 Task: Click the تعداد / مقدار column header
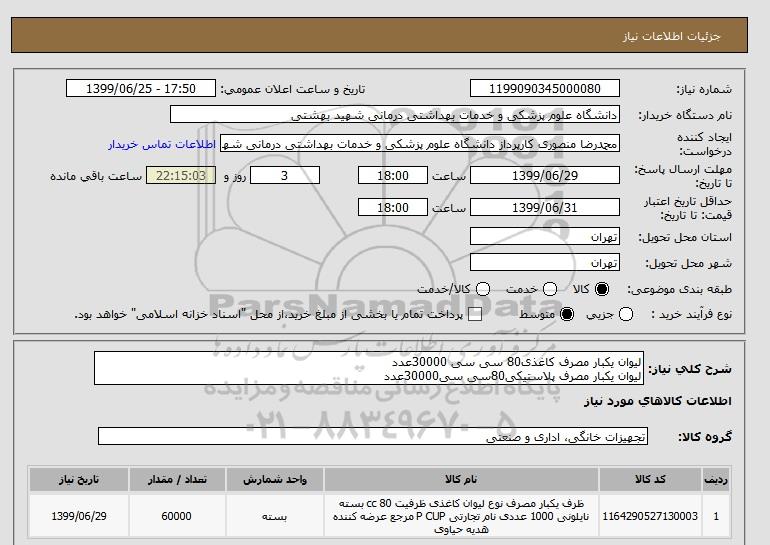(177, 479)
